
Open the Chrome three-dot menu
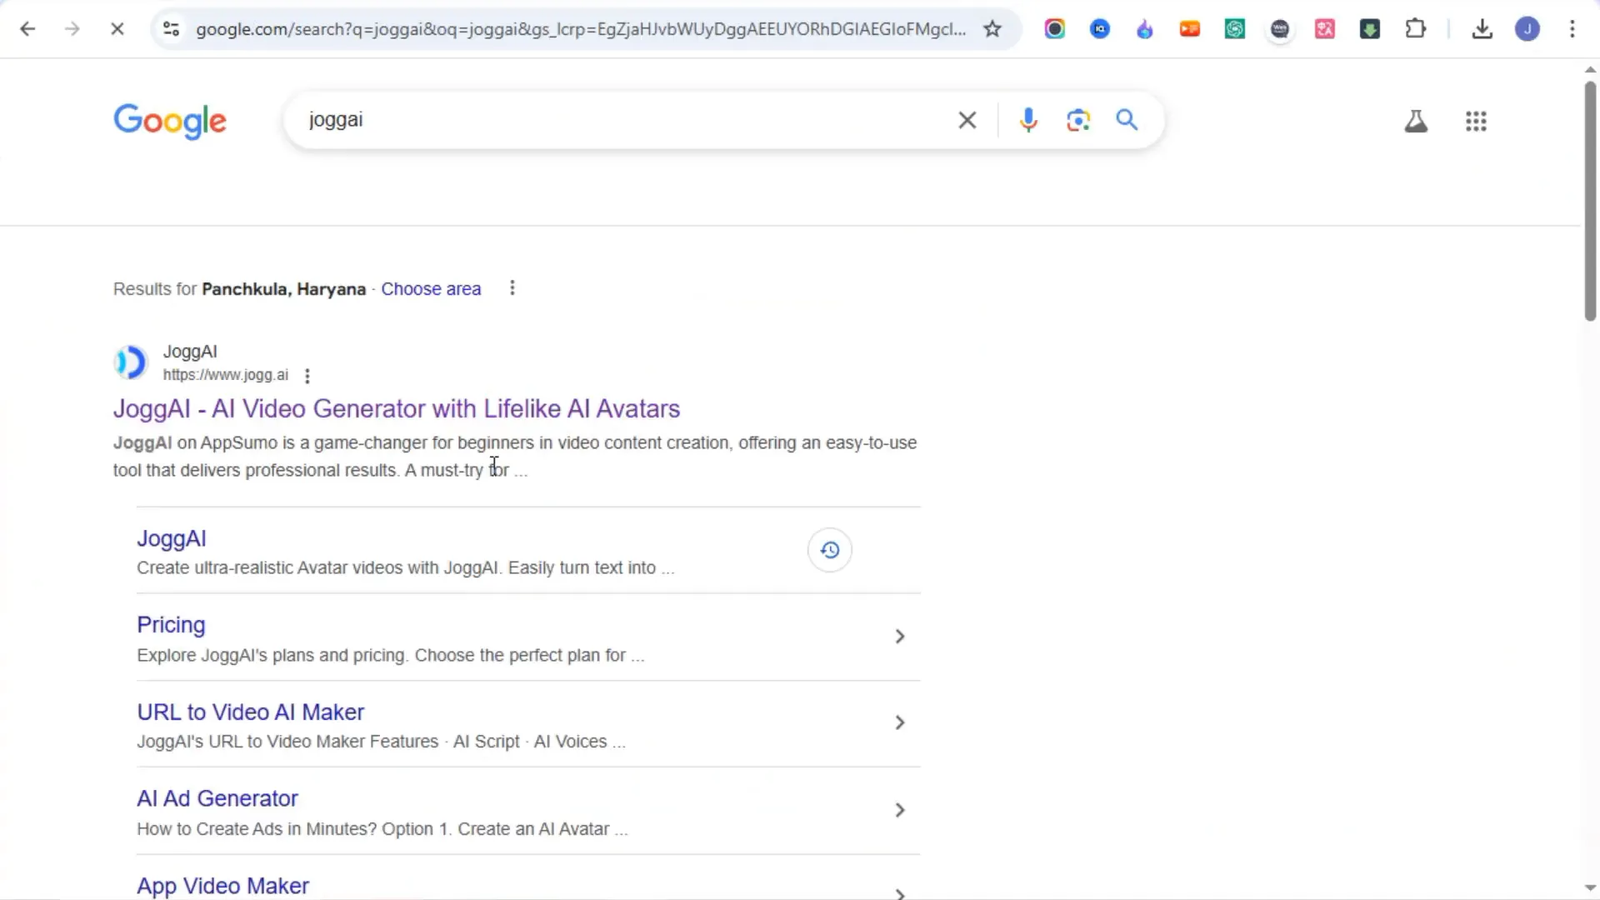tap(1572, 29)
